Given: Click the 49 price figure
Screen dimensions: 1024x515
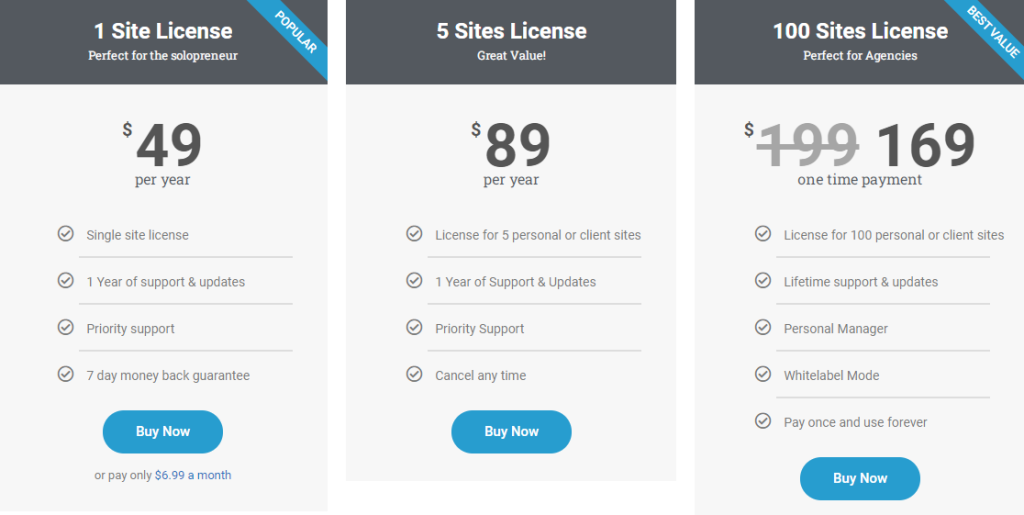Looking at the screenshot, I should point(169,146).
